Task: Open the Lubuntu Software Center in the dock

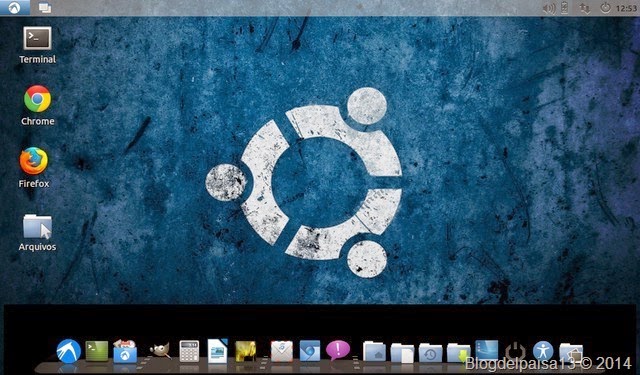Action: (125, 351)
